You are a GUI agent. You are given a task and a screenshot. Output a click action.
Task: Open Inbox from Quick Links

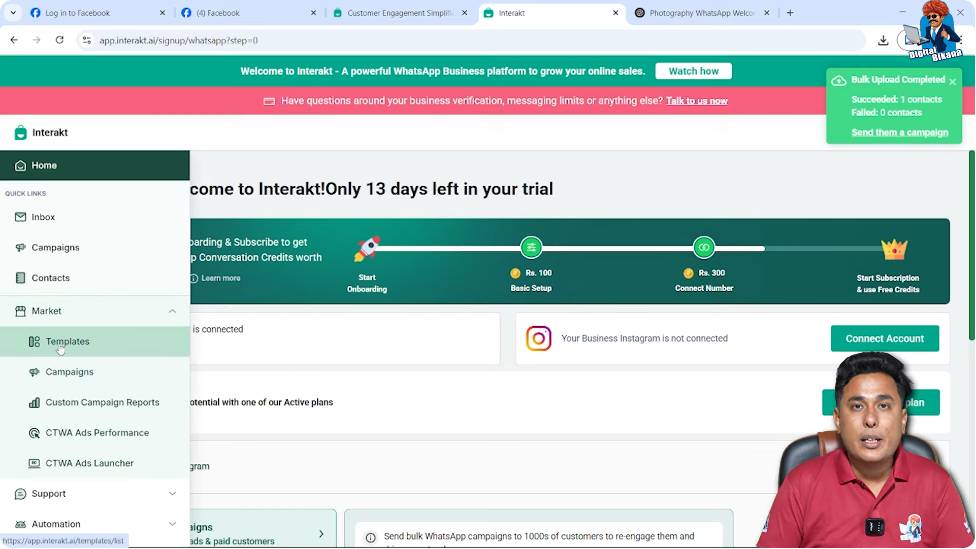[x=95, y=217]
